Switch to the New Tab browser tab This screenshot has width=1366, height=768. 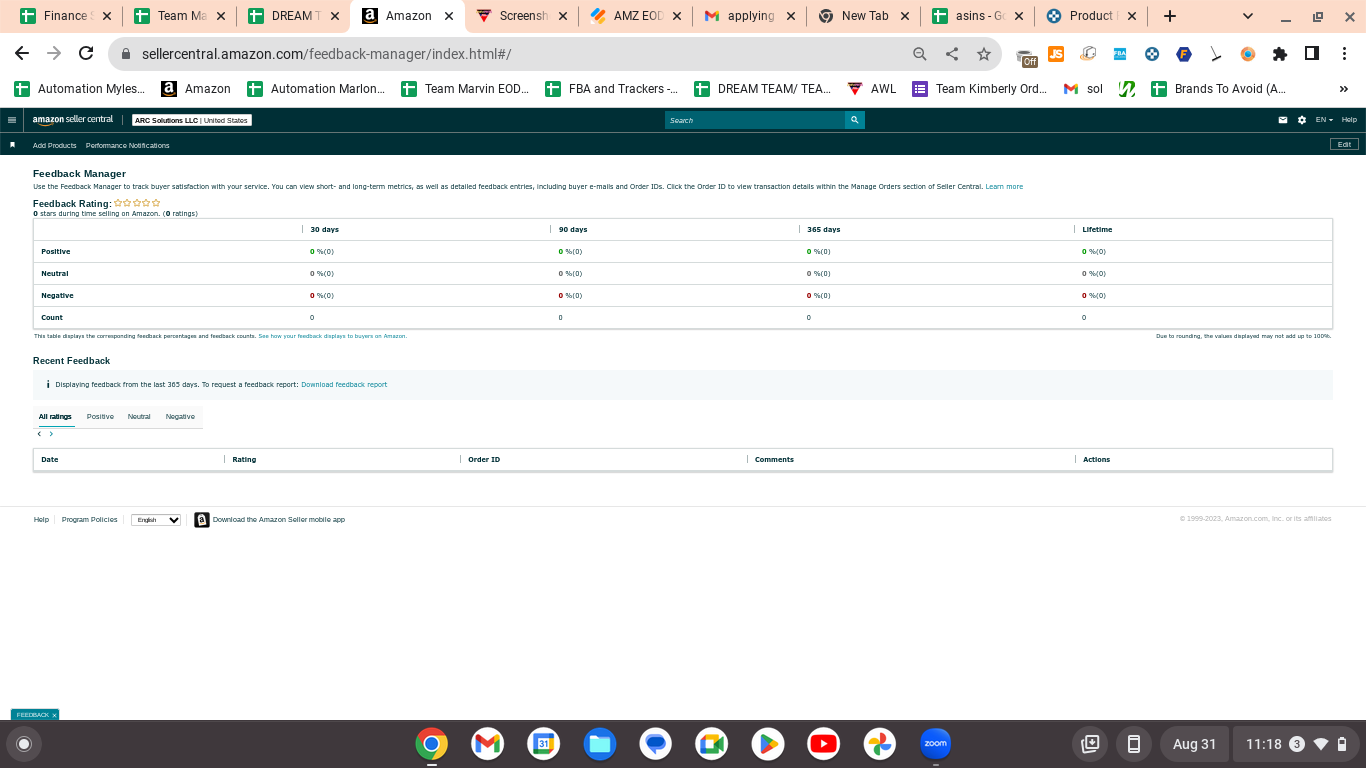click(x=862, y=16)
